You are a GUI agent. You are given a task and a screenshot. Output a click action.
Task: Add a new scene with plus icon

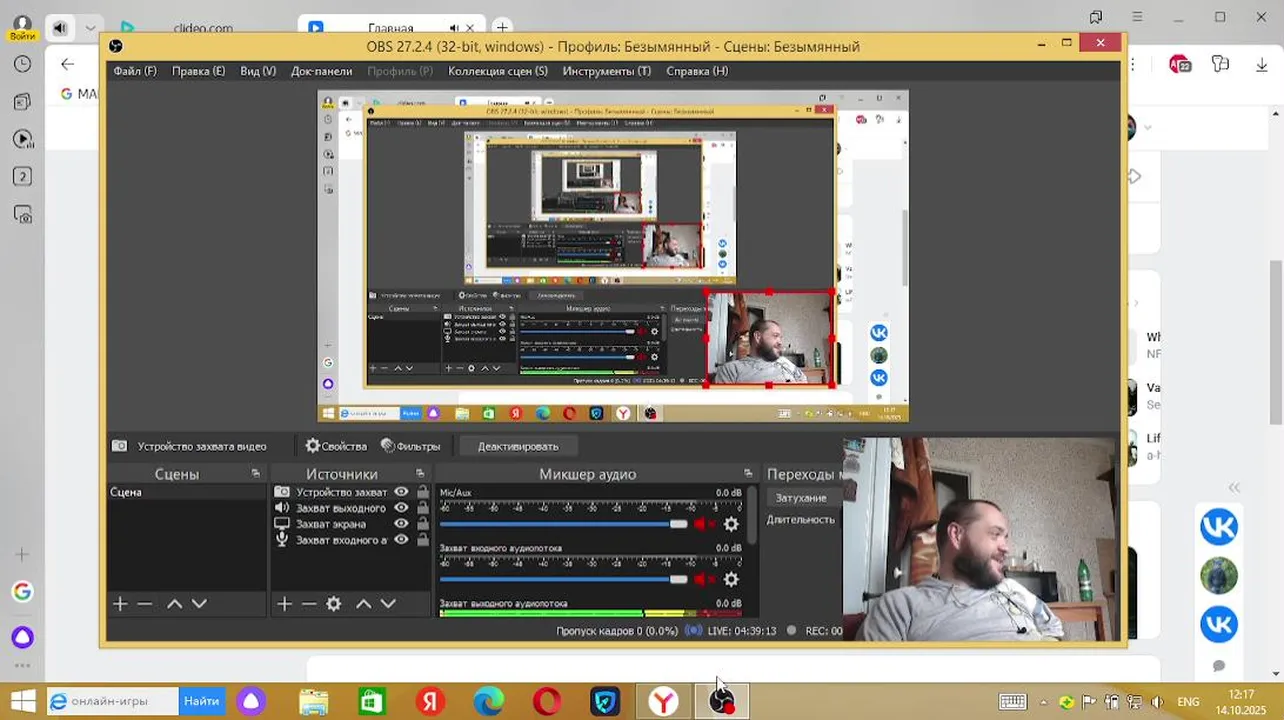(x=120, y=603)
